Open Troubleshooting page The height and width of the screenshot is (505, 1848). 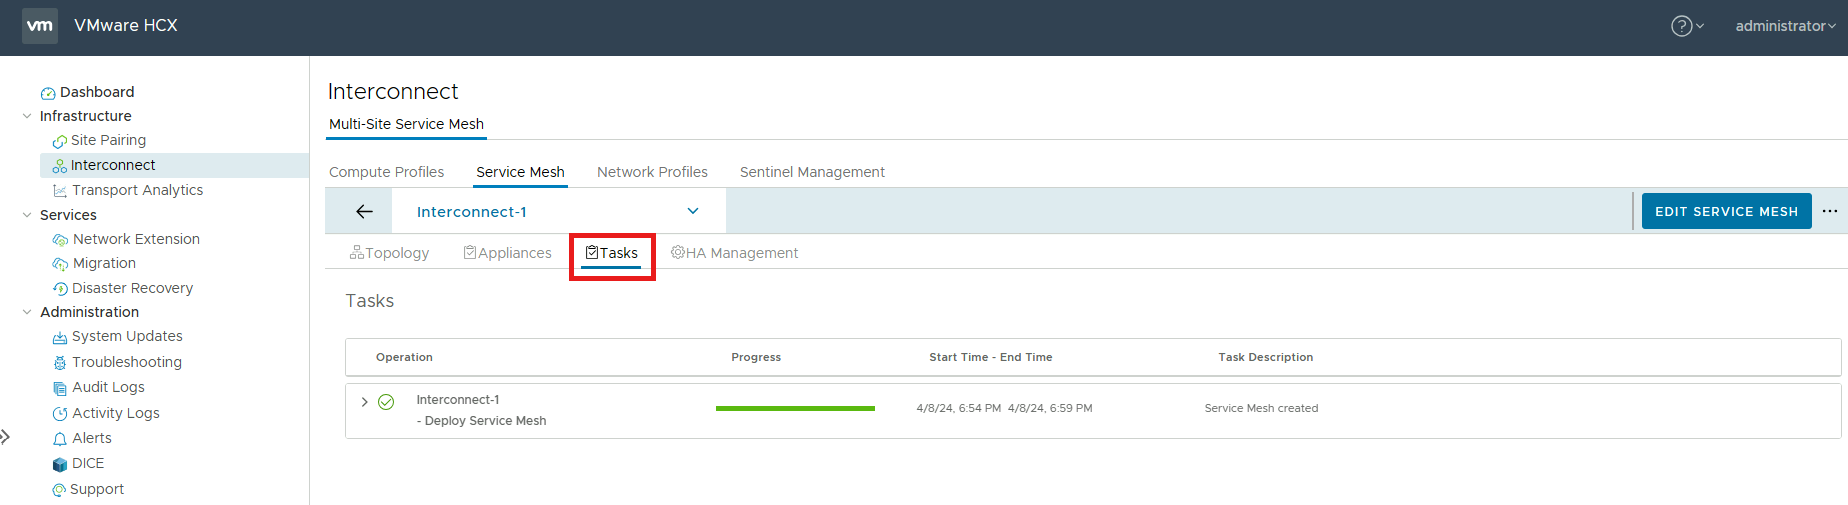[x=127, y=362]
